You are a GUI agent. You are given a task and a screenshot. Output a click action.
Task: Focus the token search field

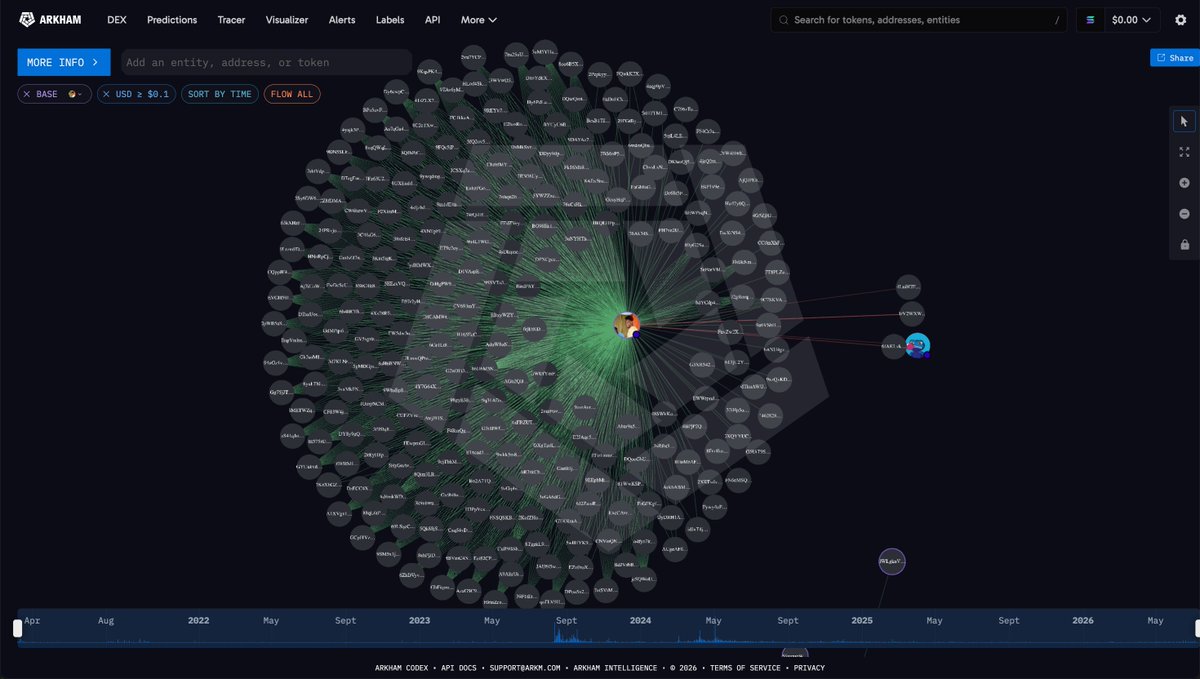[920, 19]
